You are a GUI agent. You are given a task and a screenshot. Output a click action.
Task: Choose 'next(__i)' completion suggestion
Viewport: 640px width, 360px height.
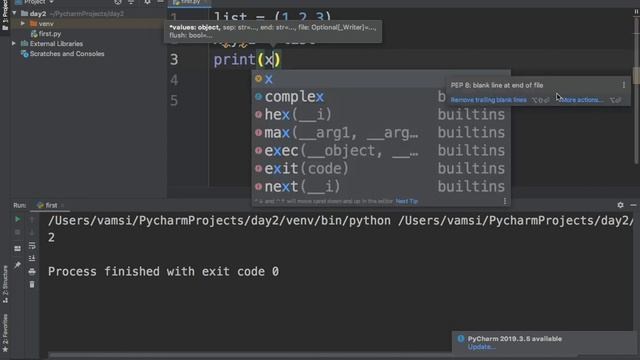[380, 187]
